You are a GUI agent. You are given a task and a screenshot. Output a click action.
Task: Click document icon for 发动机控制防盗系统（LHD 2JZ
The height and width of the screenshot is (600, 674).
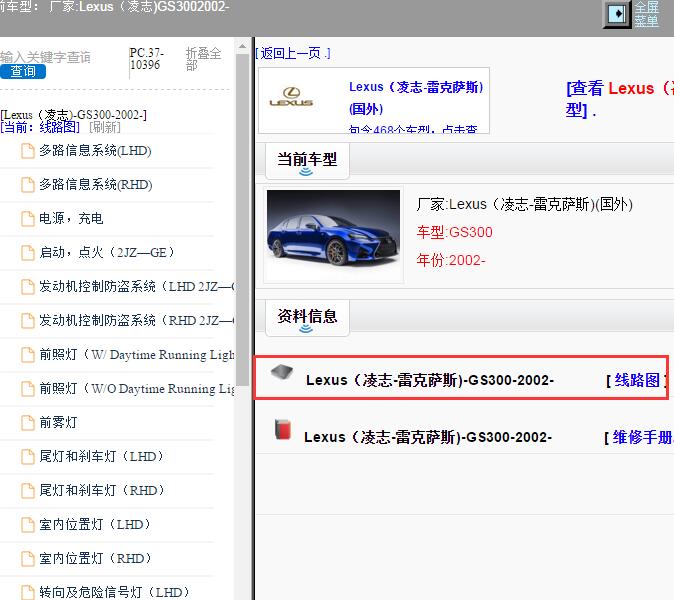pos(28,287)
